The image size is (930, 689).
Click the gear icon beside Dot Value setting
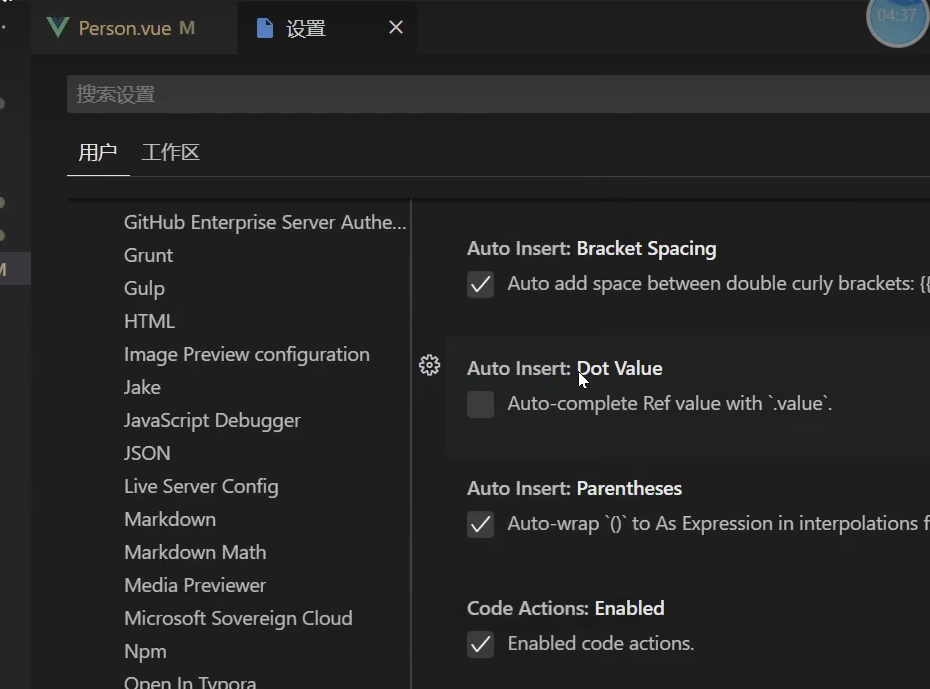(429, 366)
